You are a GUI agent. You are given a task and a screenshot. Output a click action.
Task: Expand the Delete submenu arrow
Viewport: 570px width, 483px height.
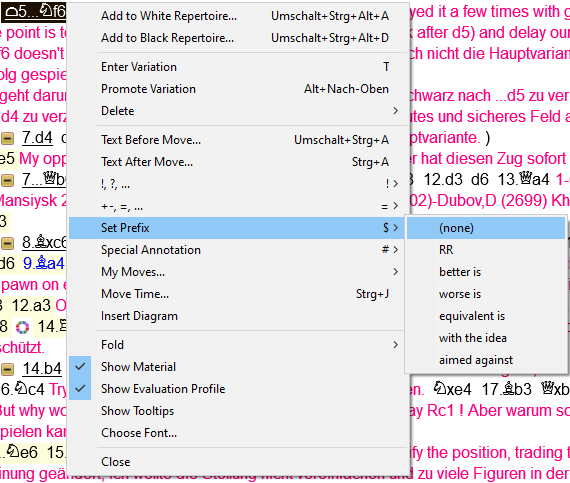(x=396, y=111)
